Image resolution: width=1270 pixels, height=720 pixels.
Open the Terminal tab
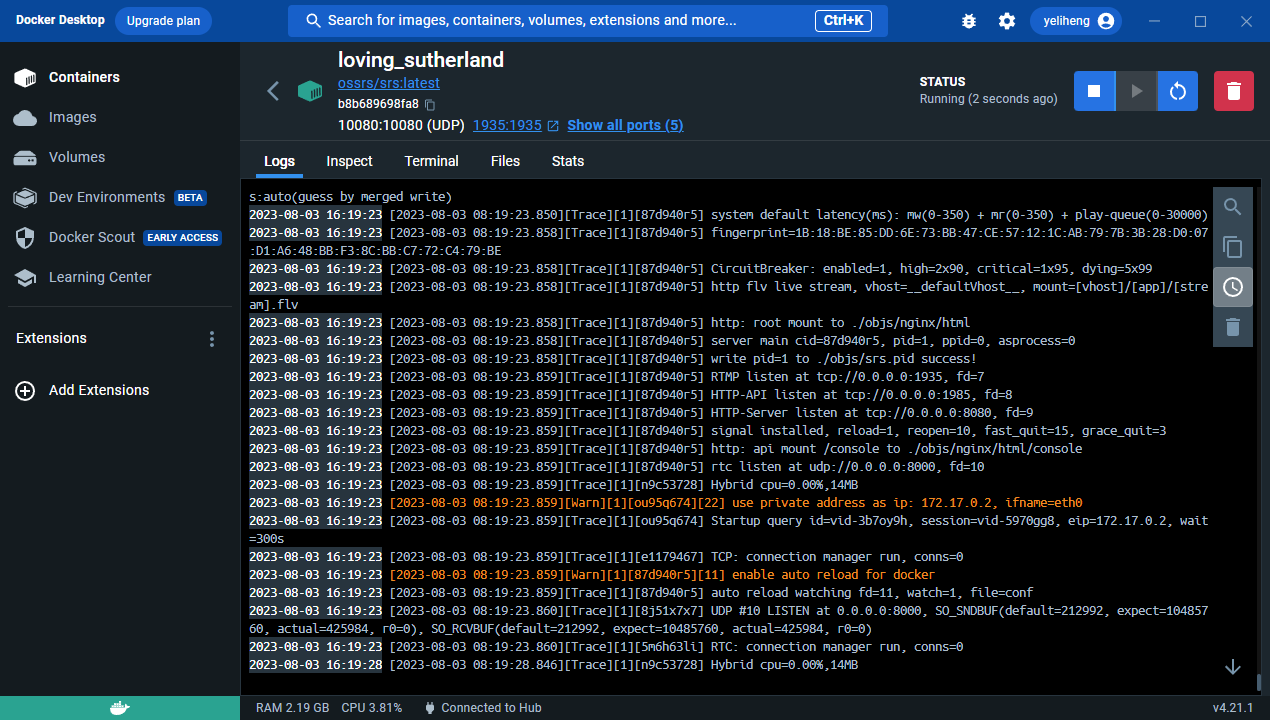tap(431, 161)
